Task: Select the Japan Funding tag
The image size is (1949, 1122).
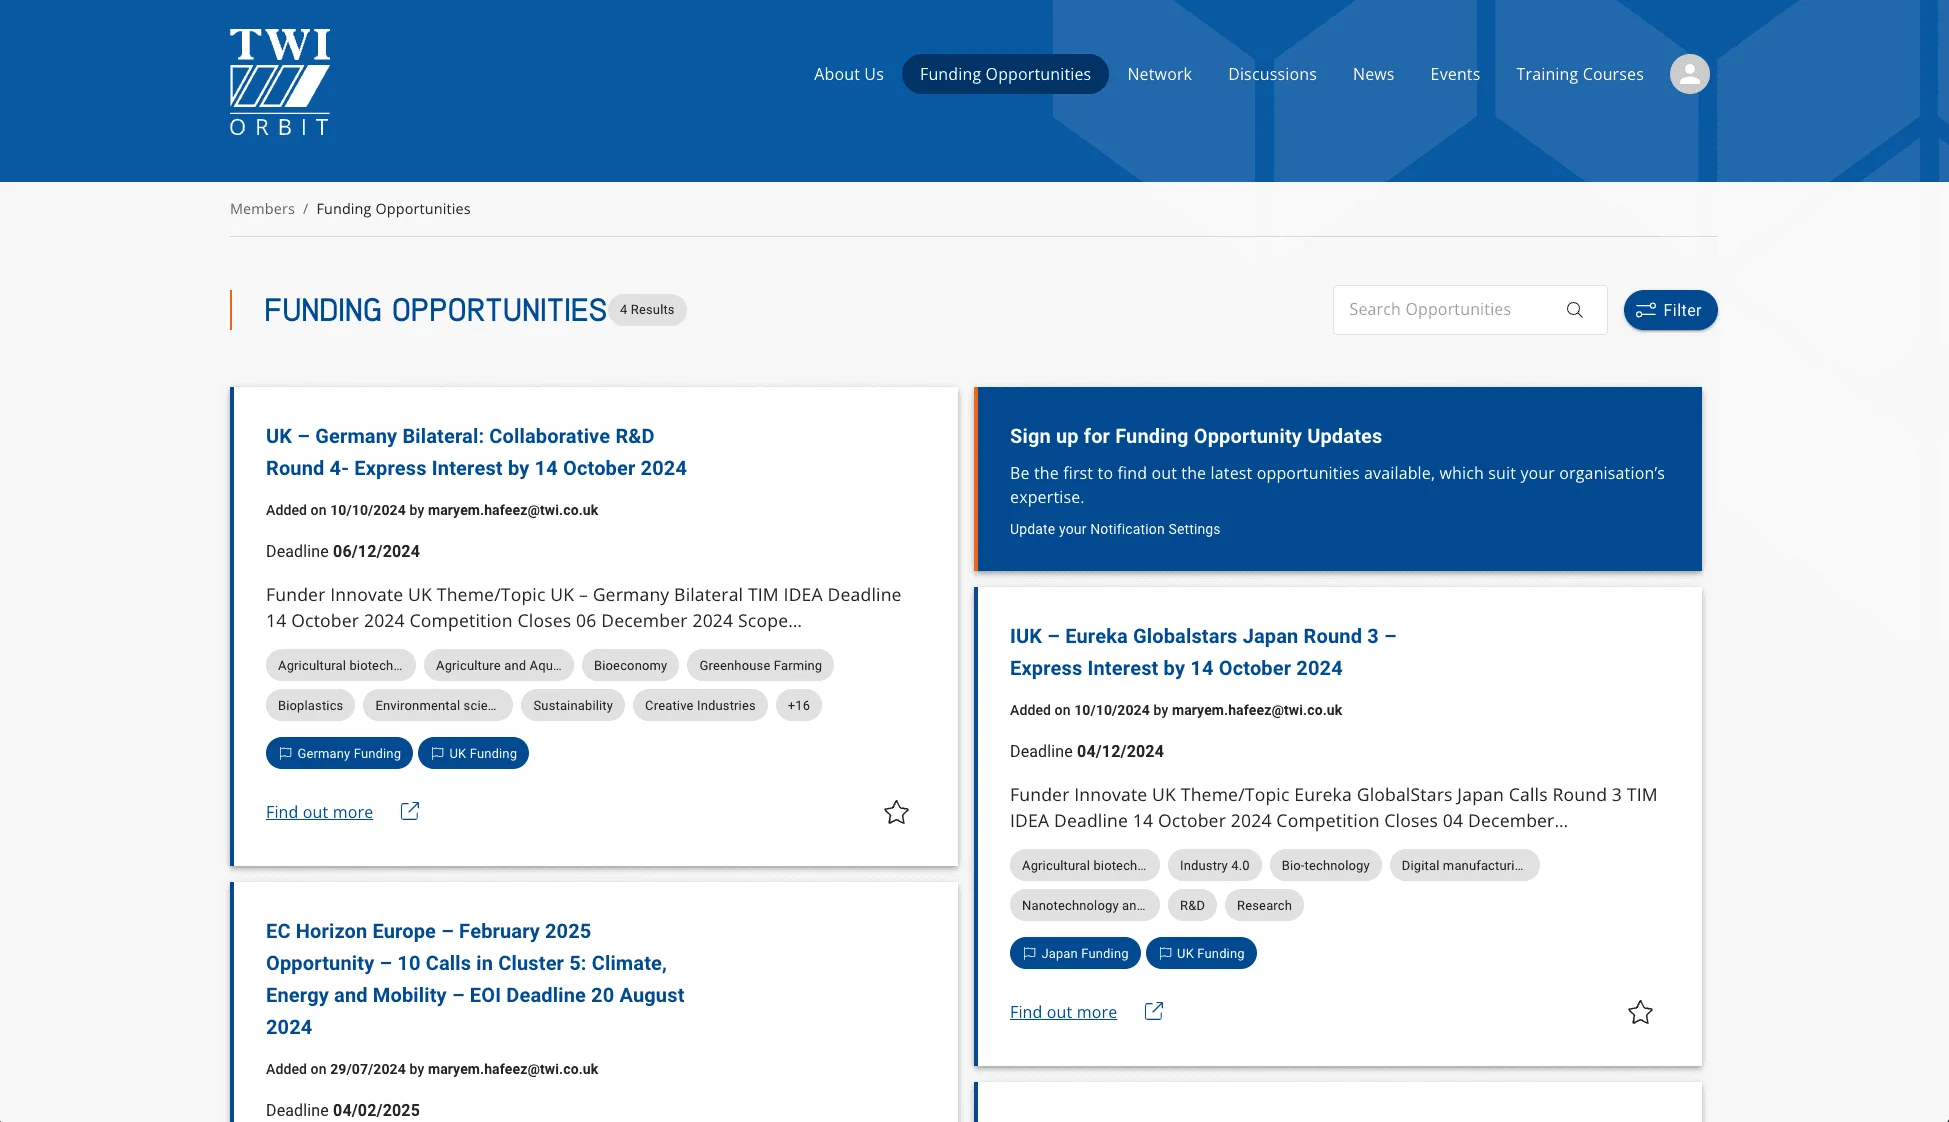Action: pos(1075,953)
